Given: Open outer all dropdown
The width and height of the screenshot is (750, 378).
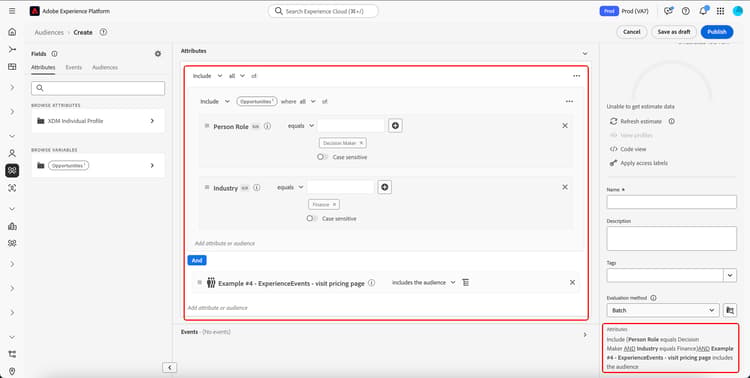Looking at the screenshot, I should (236, 76).
